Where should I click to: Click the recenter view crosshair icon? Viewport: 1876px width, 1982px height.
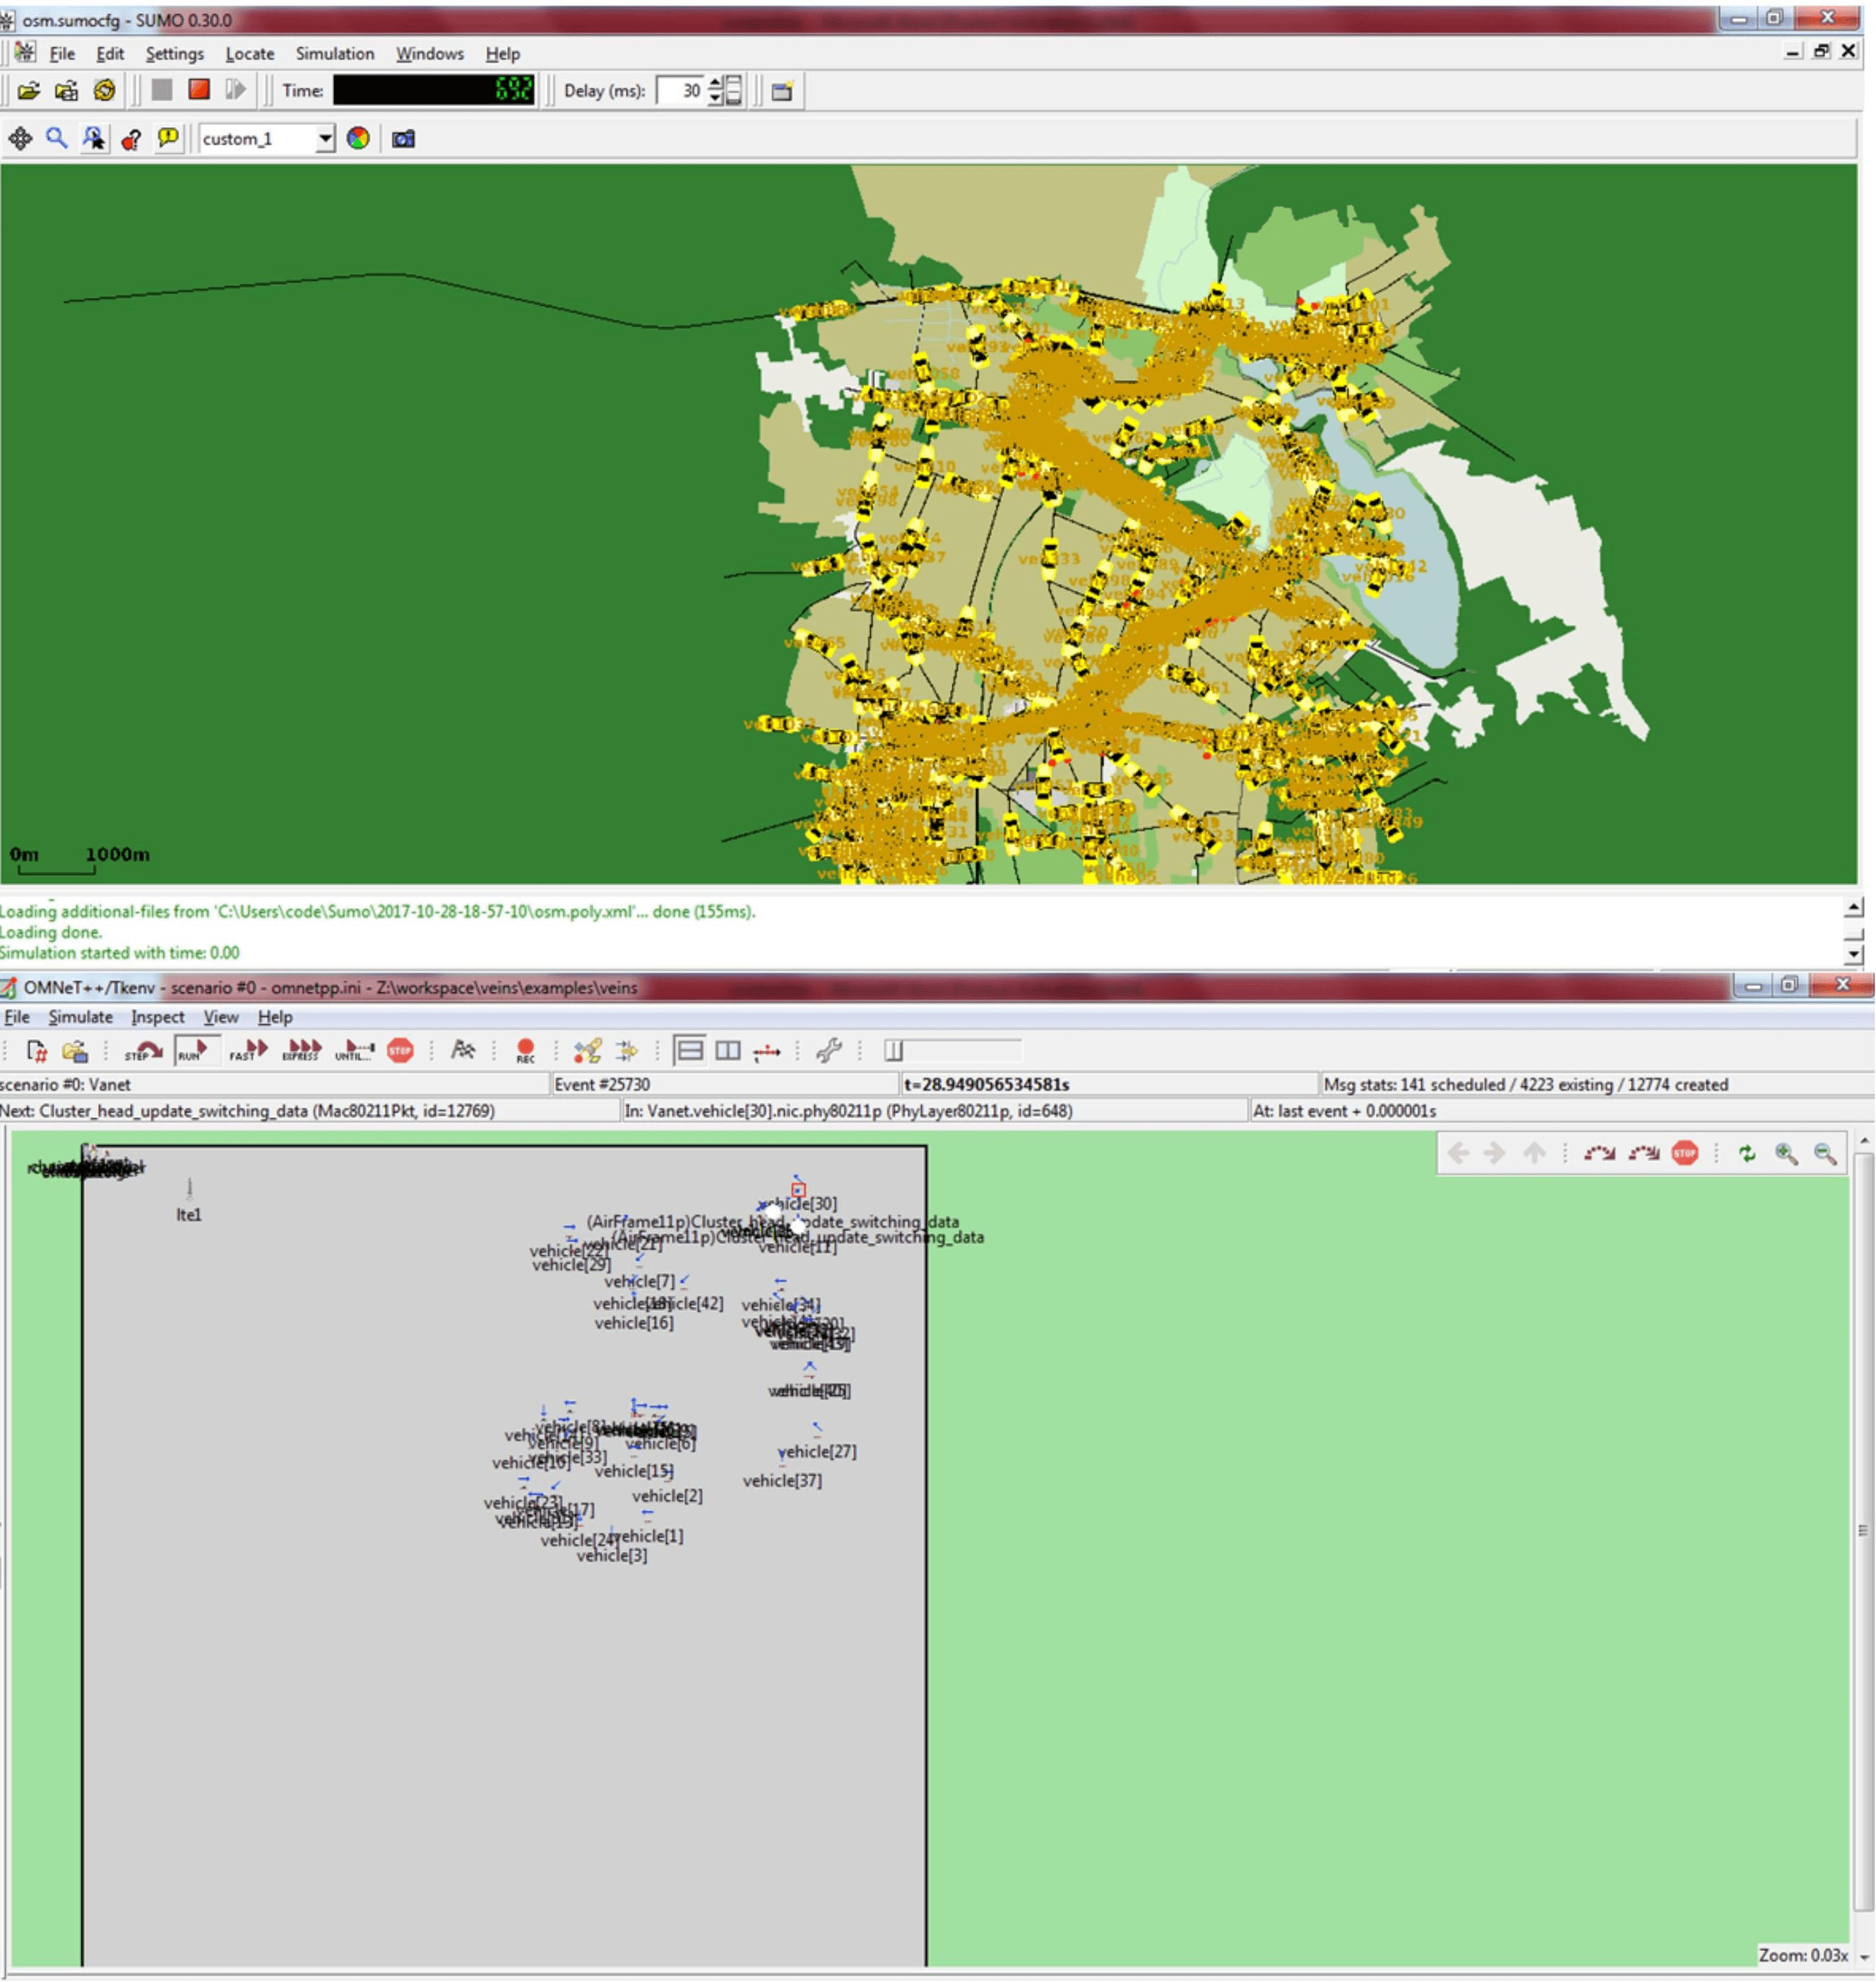[20, 139]
